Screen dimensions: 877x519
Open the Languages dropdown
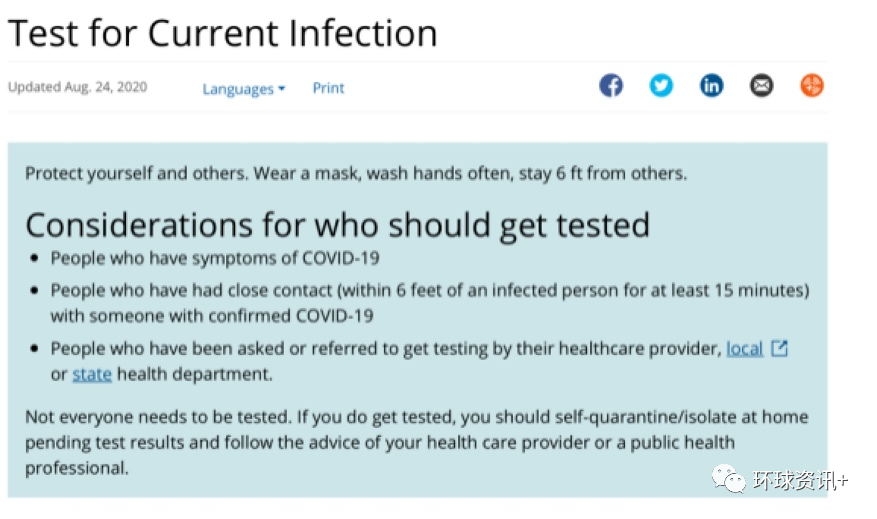pyautogui.click(x=243, y=89)
